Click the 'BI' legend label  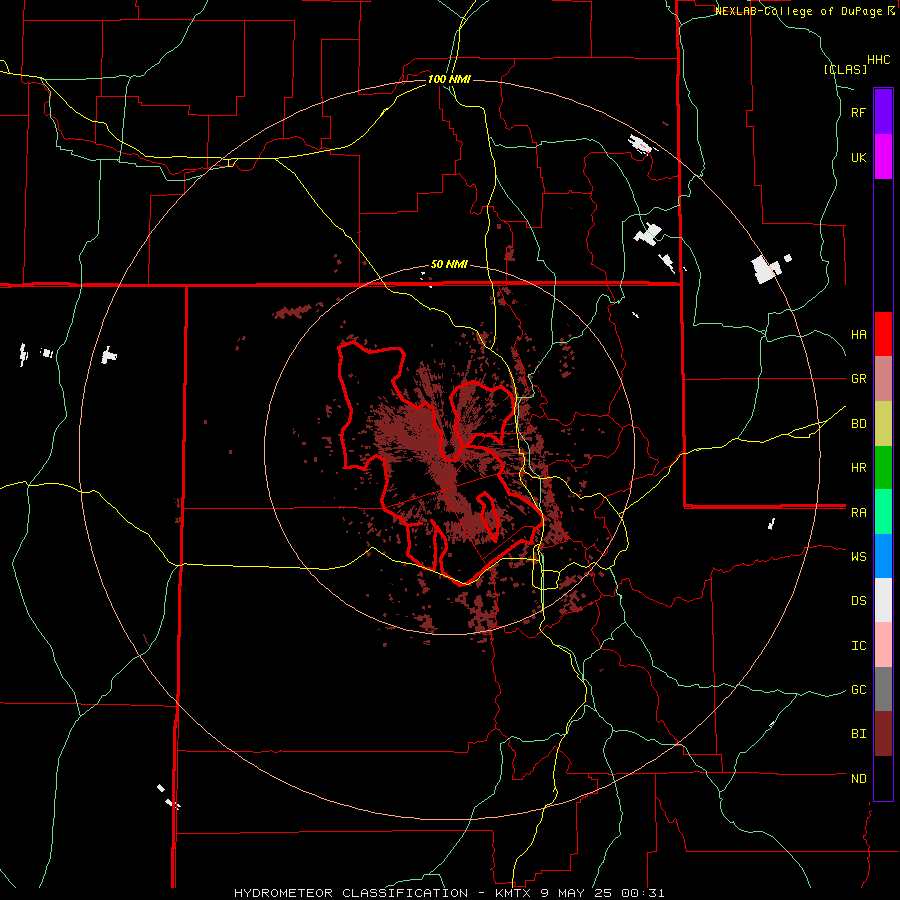pyautogui.click(x=858, y=734)
